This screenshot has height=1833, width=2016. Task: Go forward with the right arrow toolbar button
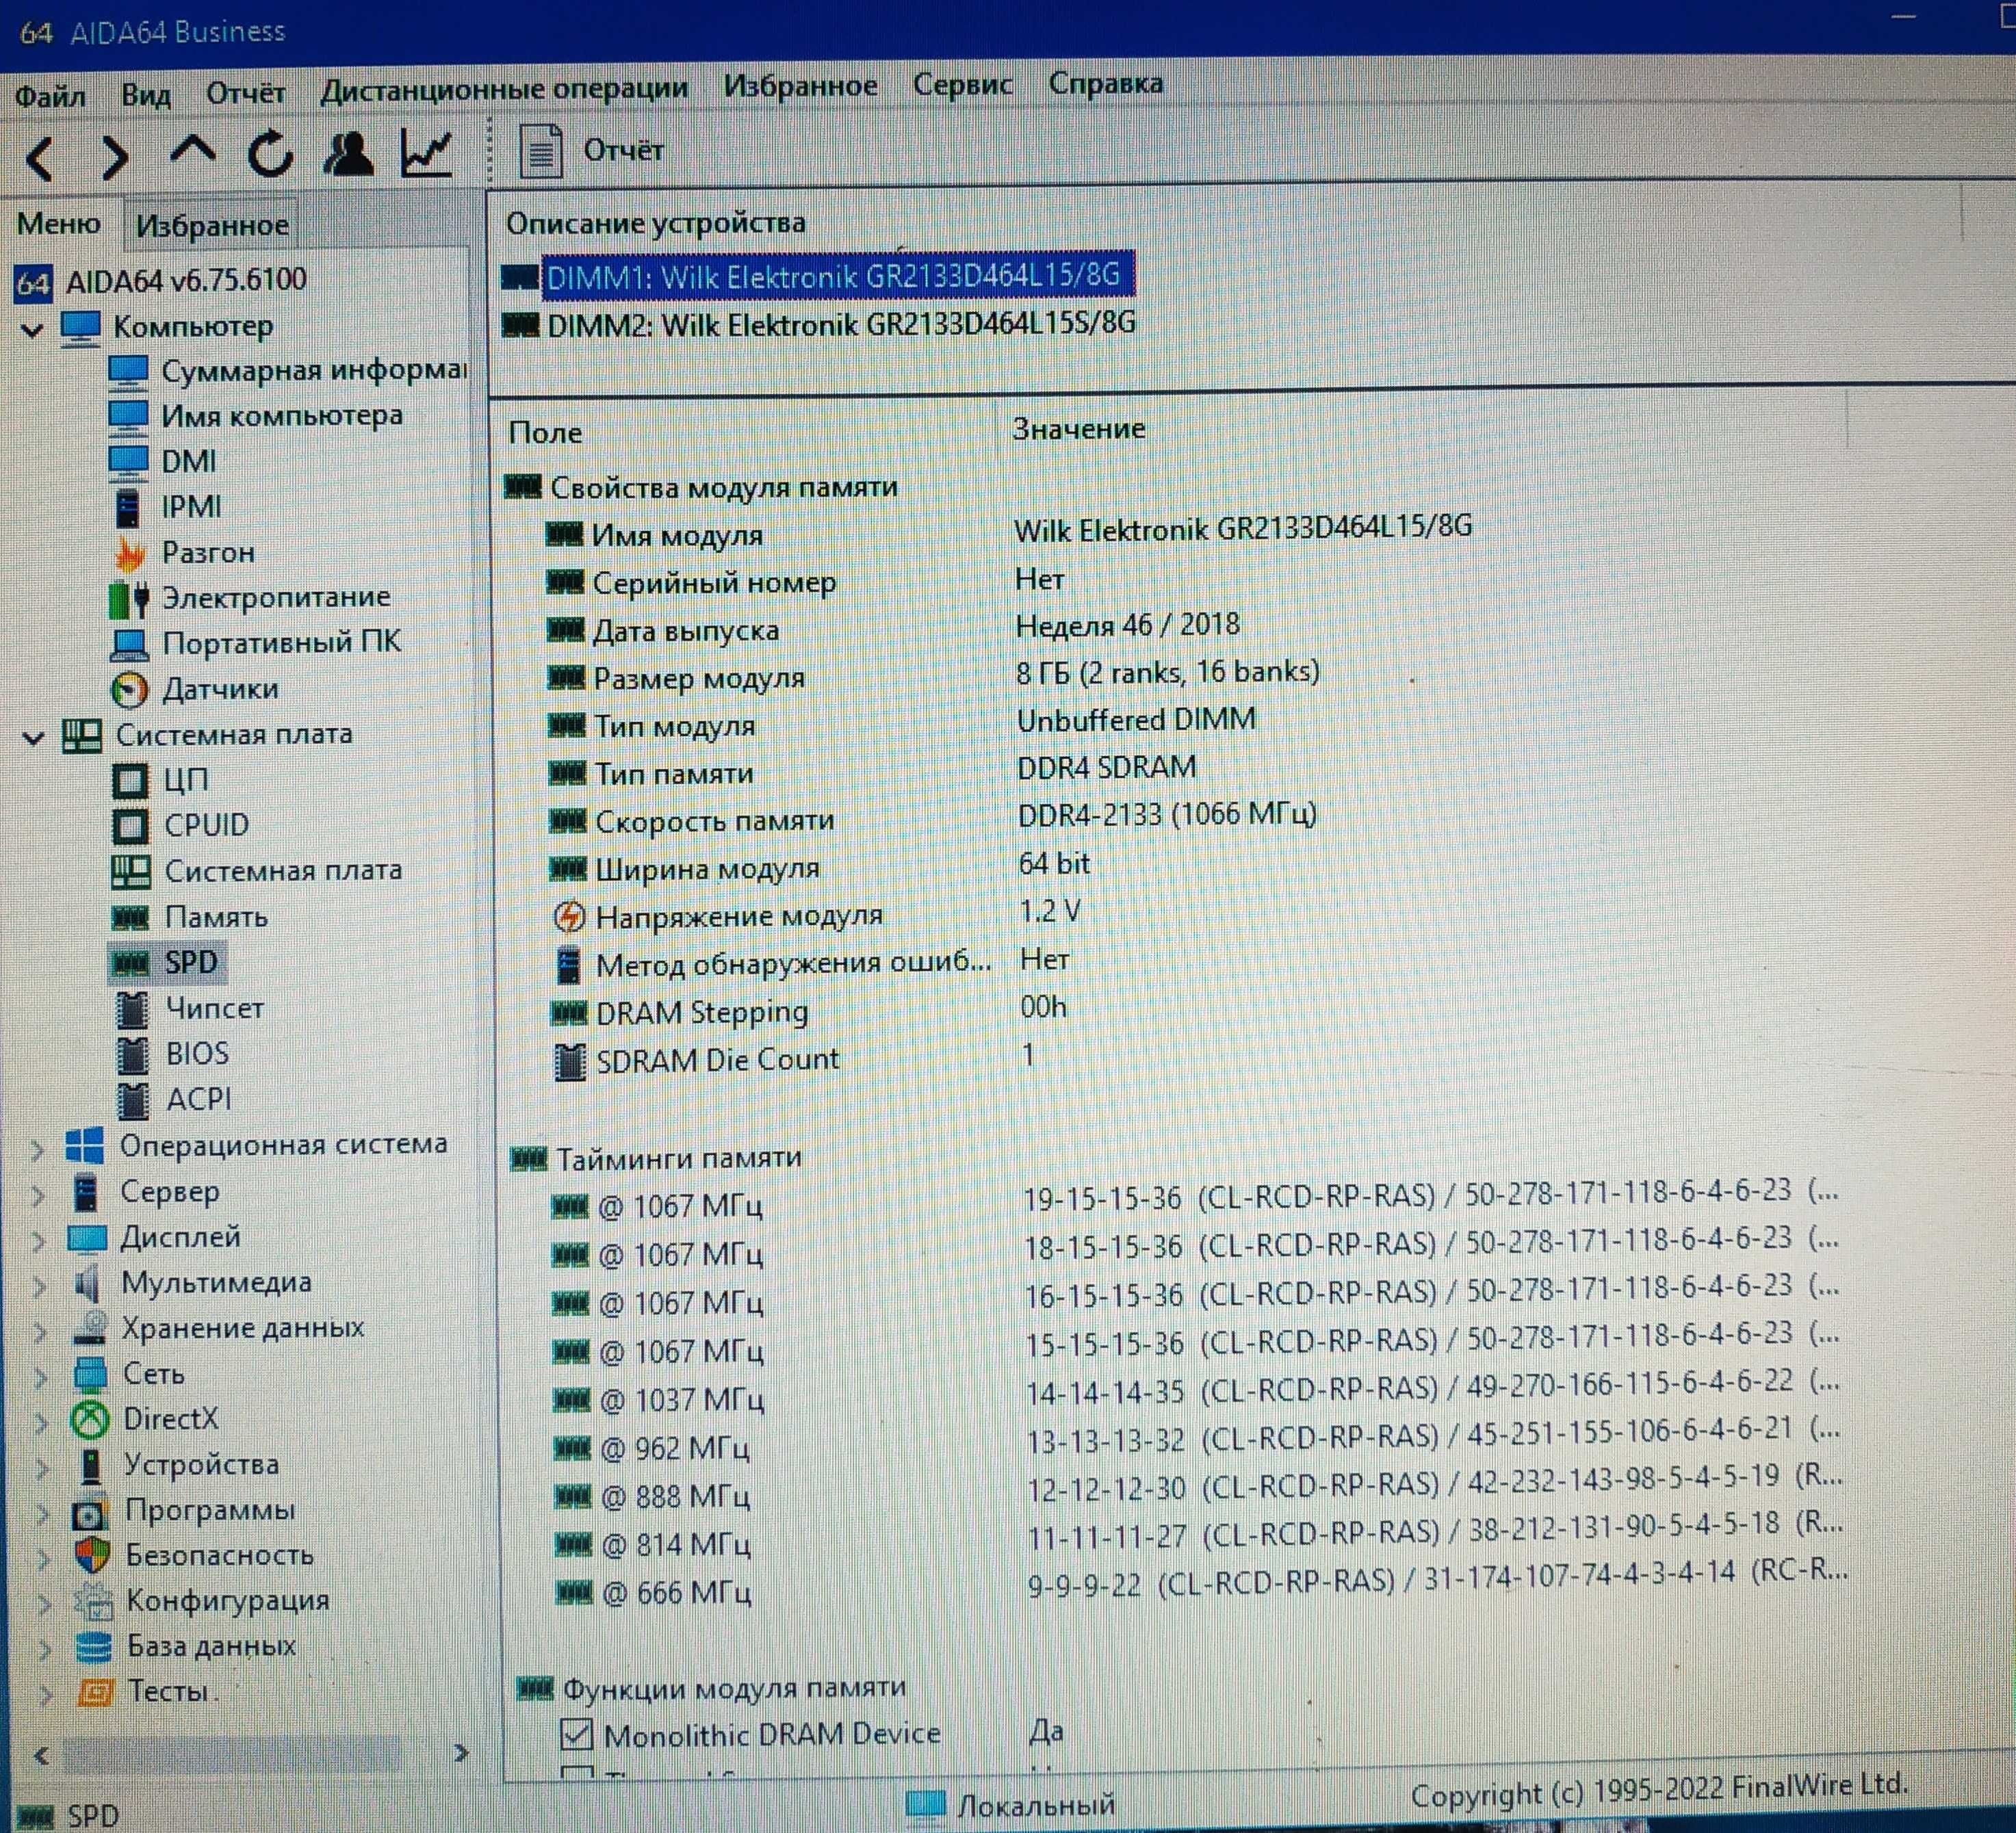[115, 158]
